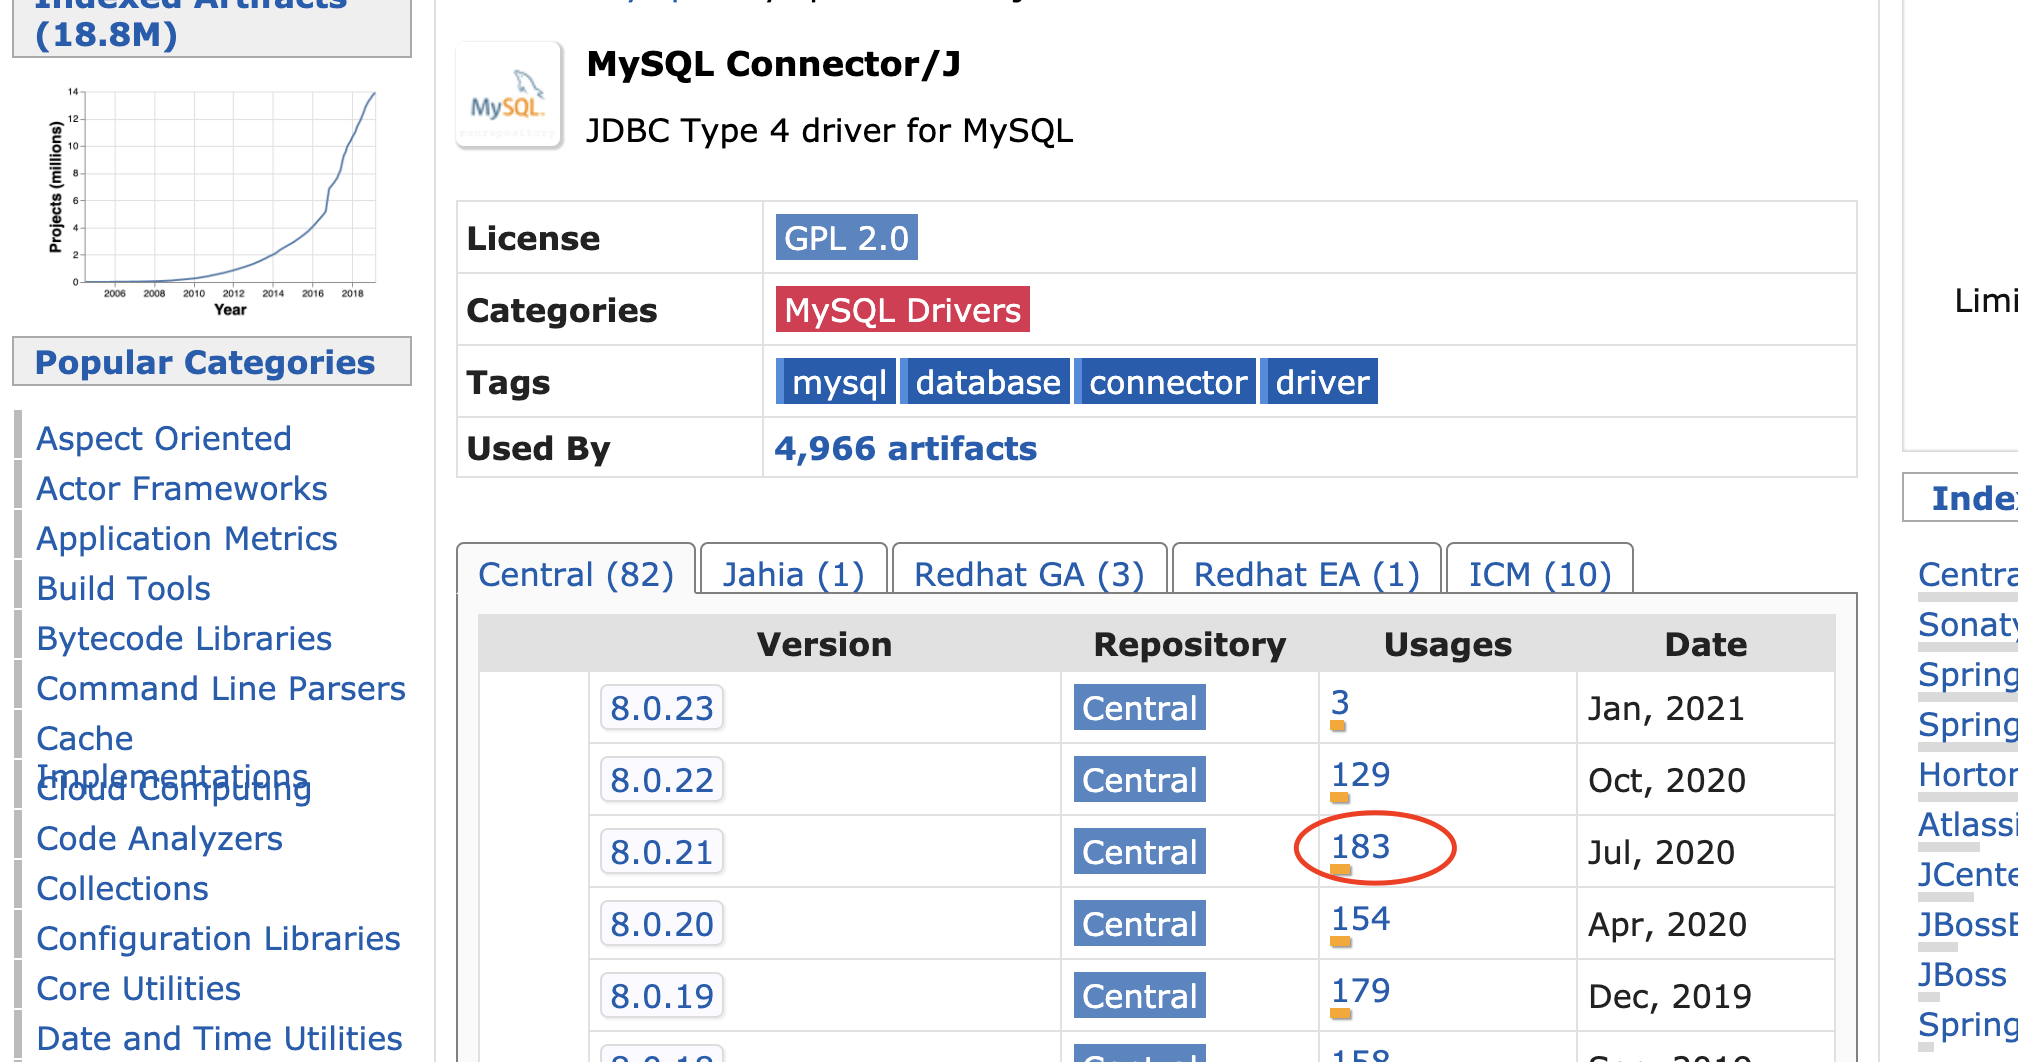Open the 179 usages link for 8.0.19
This screenshot has height=1062, width=2018.
[1360, 991]
